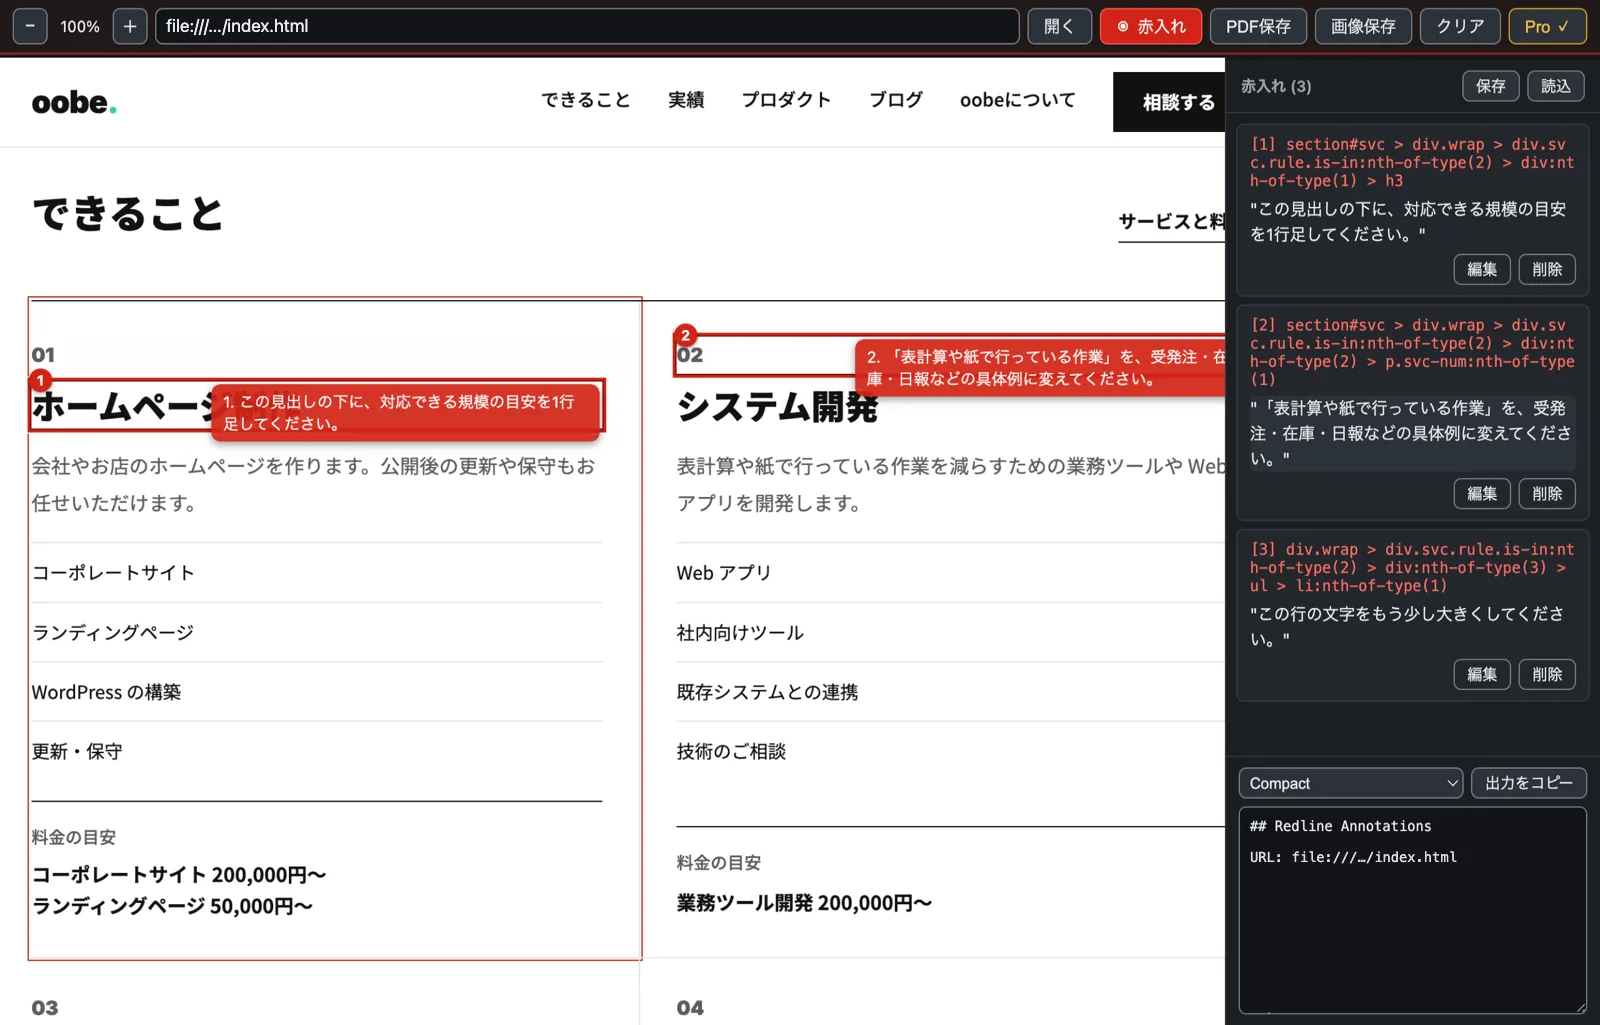
Task: Delete annotation [3] with 削除
Action: (1547, 674)
